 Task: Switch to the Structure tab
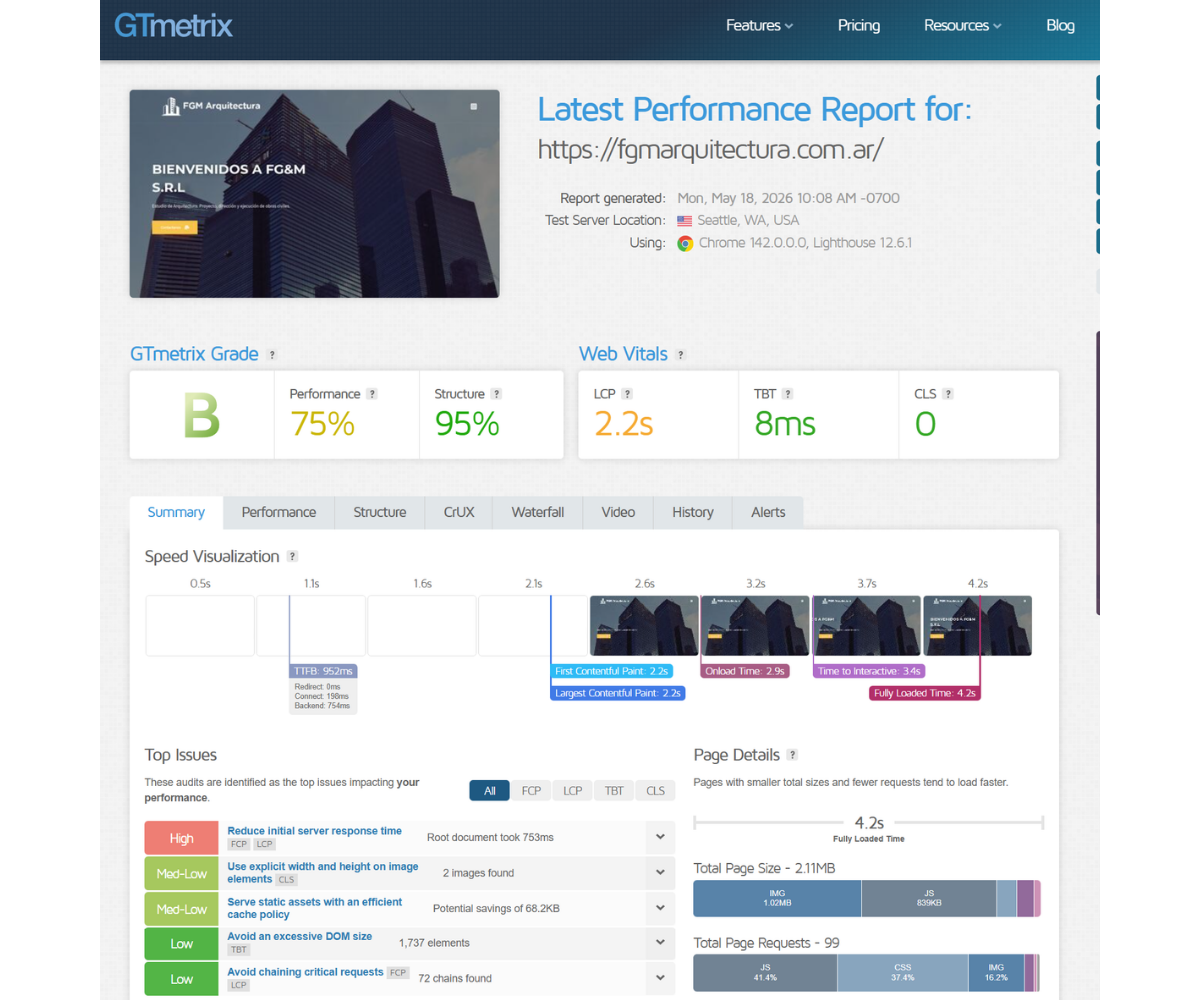[x=380, y=512]
